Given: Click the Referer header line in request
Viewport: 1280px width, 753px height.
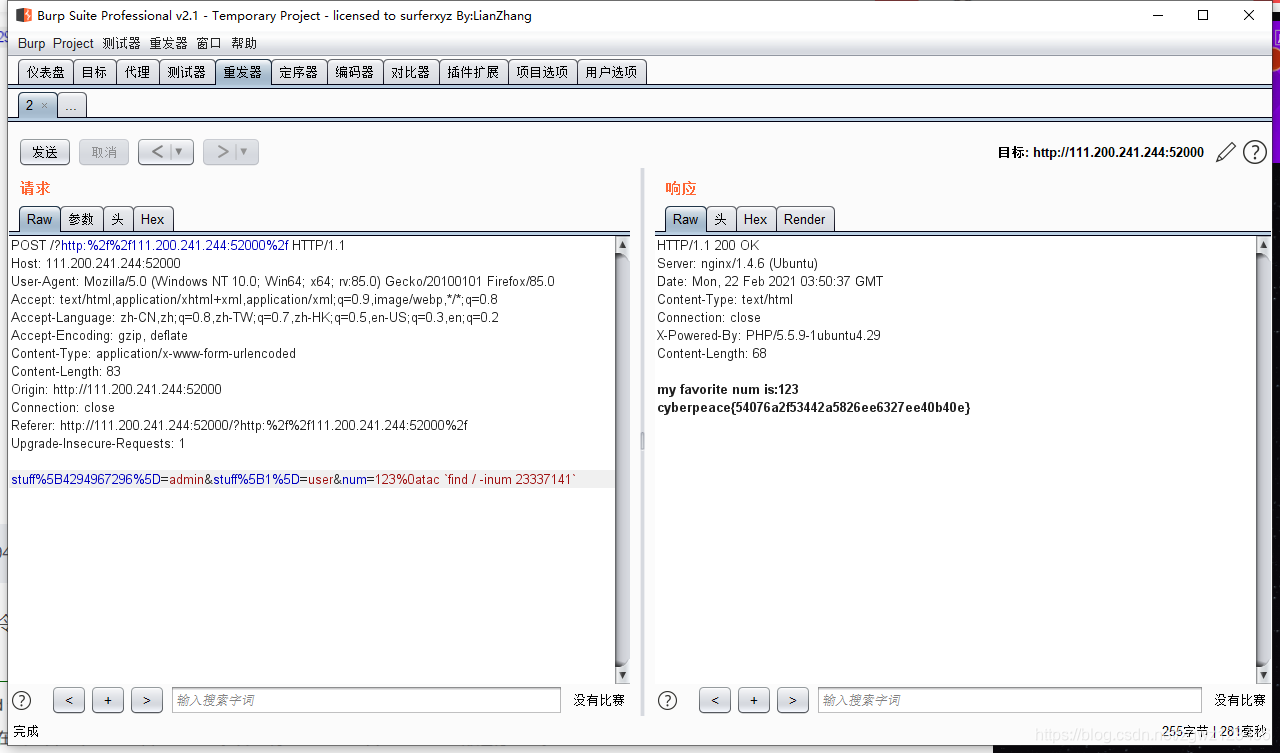Looking at the screenshot, I should click(x=239, y=426).
